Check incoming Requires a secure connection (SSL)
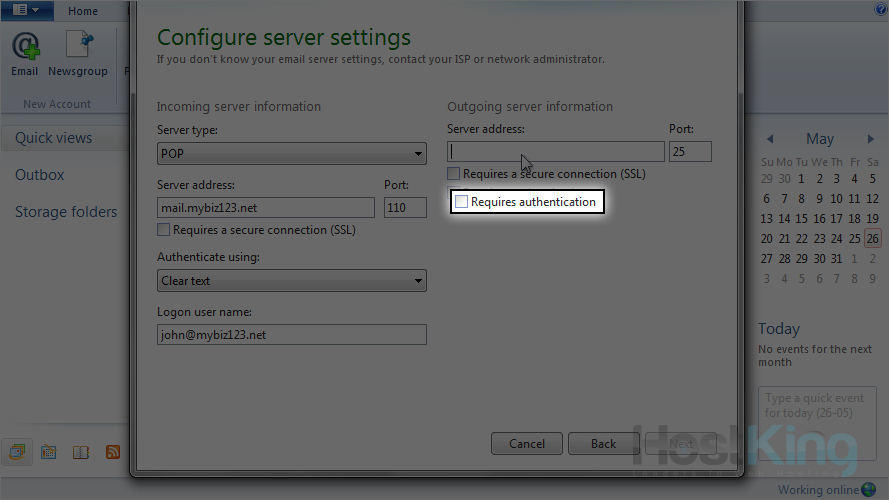The width and height of the screenshot is (889, 500). [x=164, y=230]
